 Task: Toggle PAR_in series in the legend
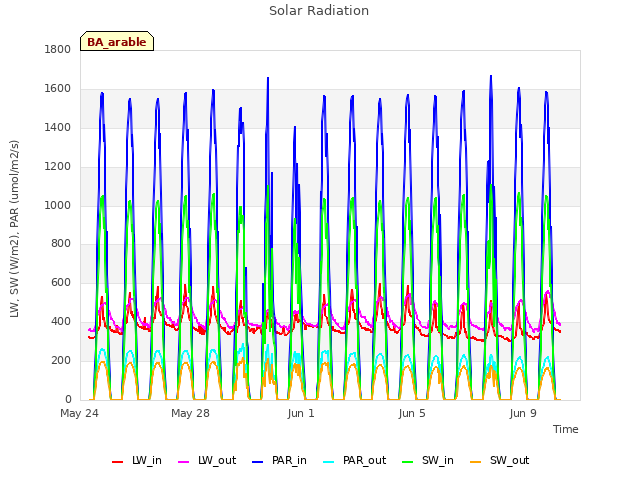(x=280, y=460)
